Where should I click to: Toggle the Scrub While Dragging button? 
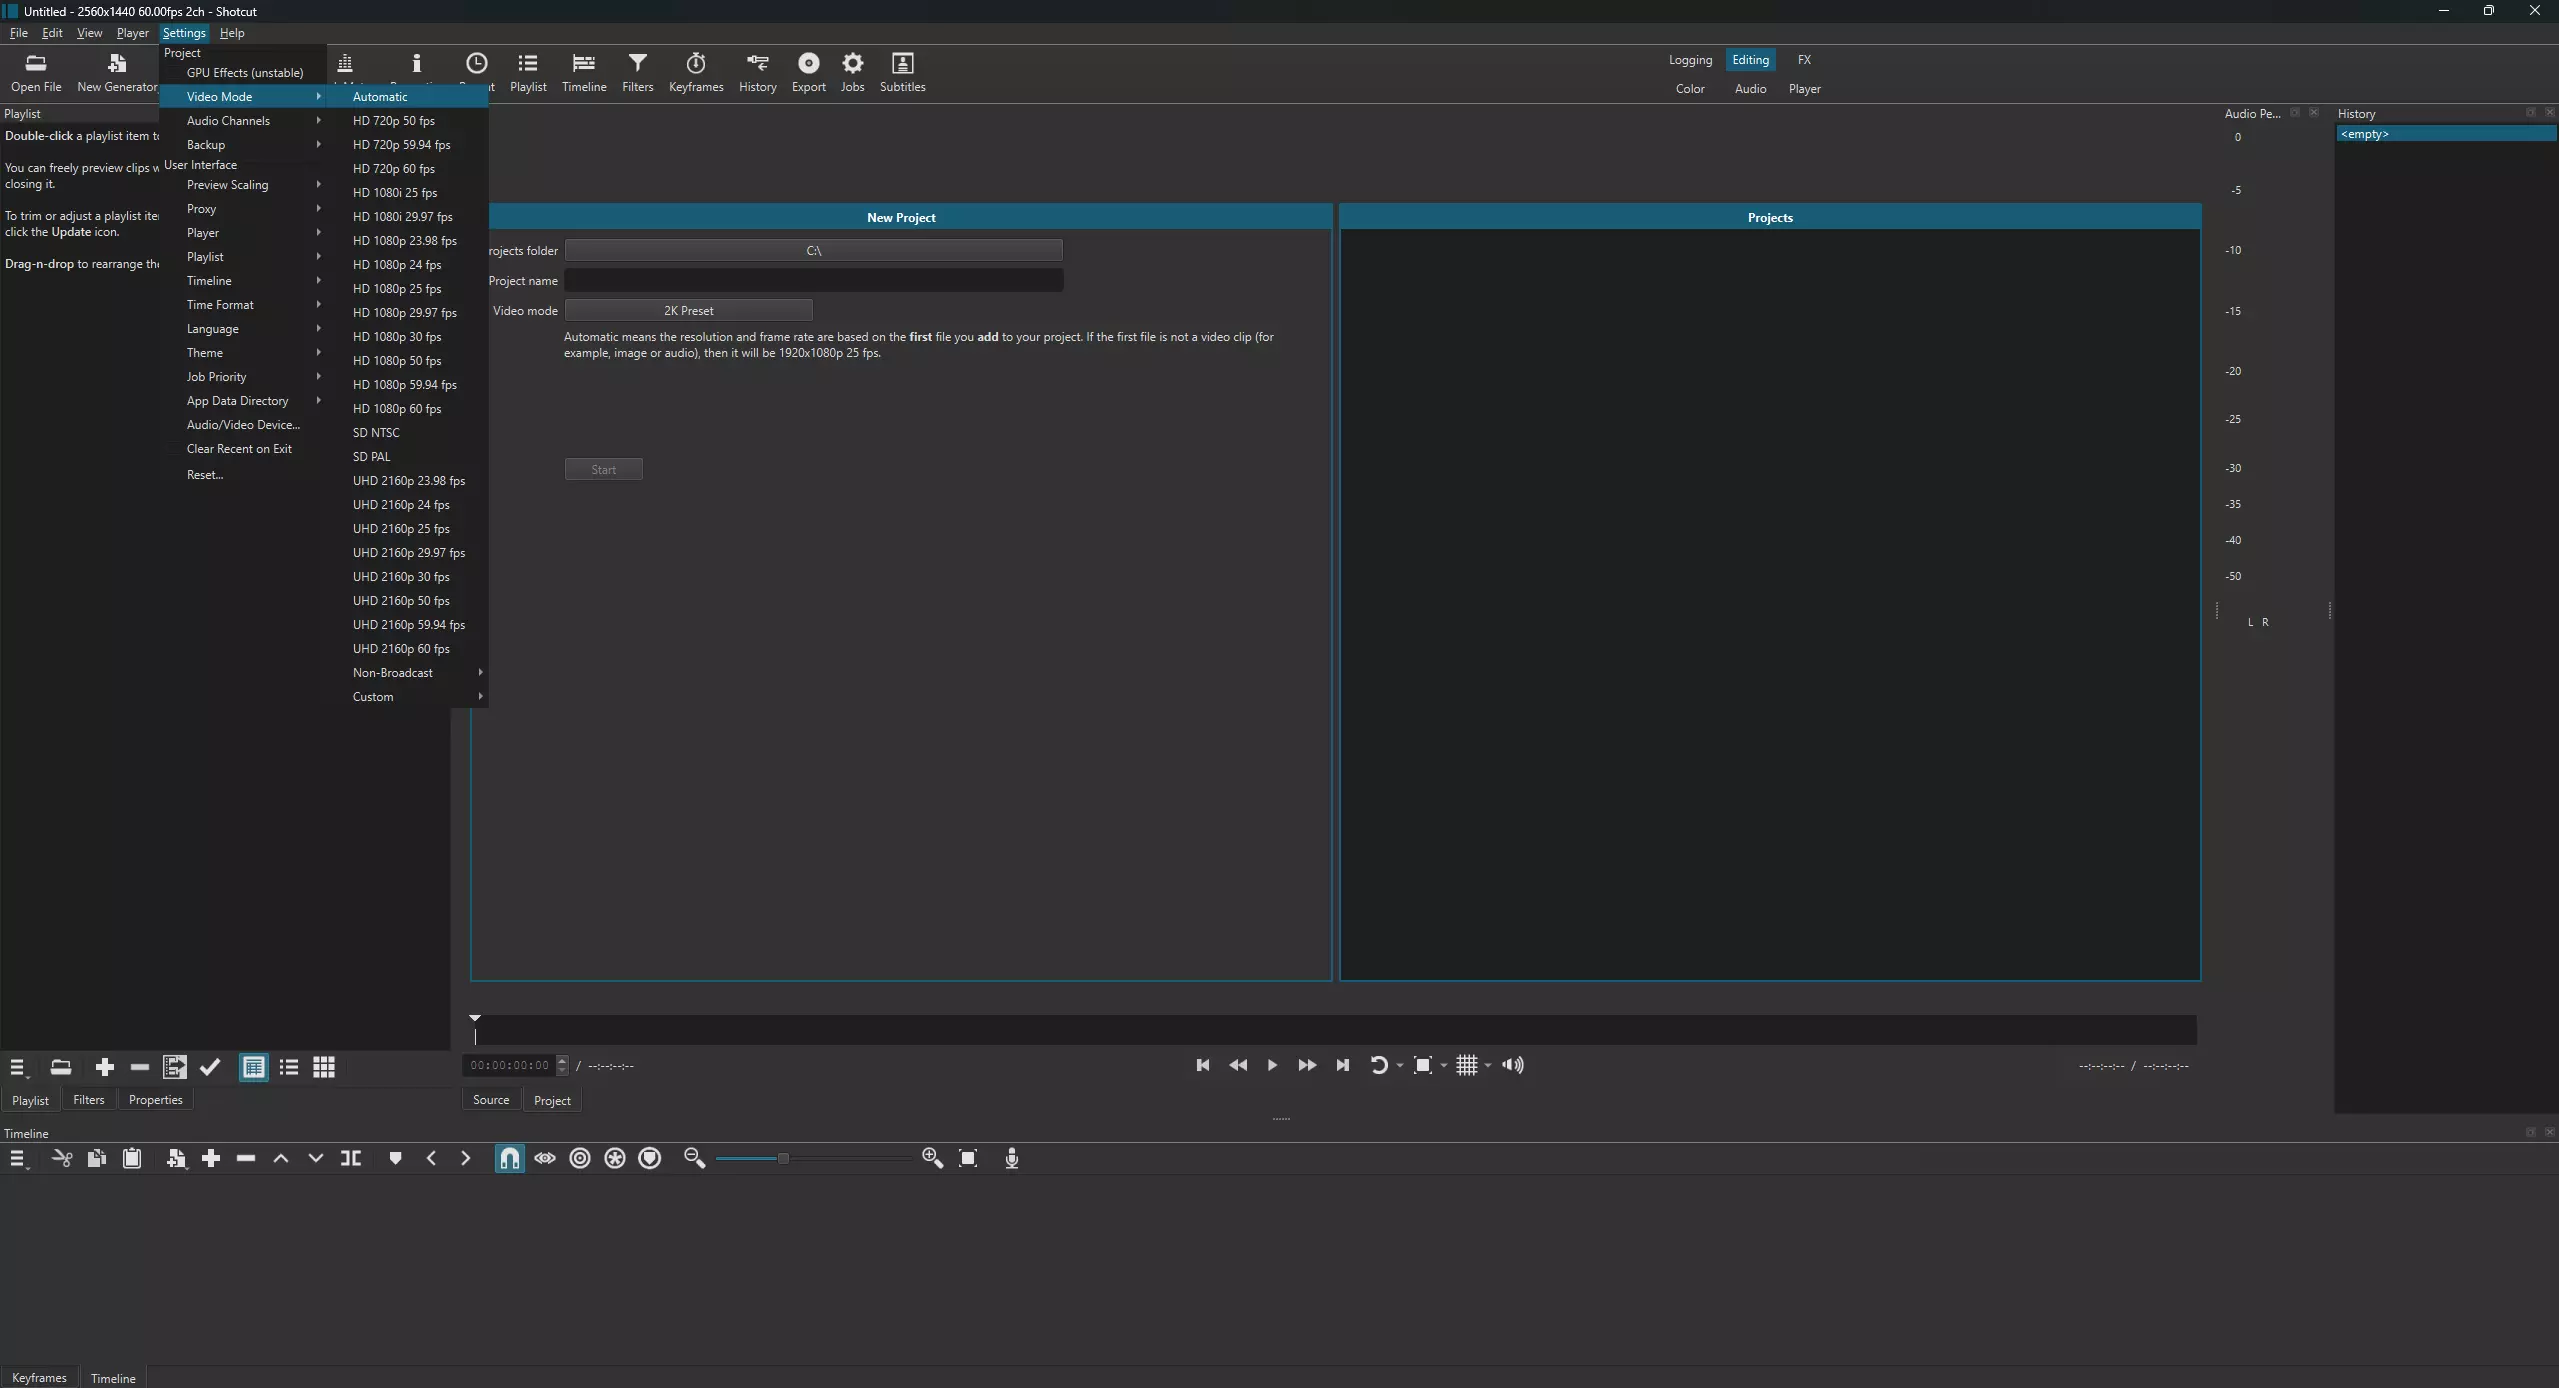tap(544, 1158)
